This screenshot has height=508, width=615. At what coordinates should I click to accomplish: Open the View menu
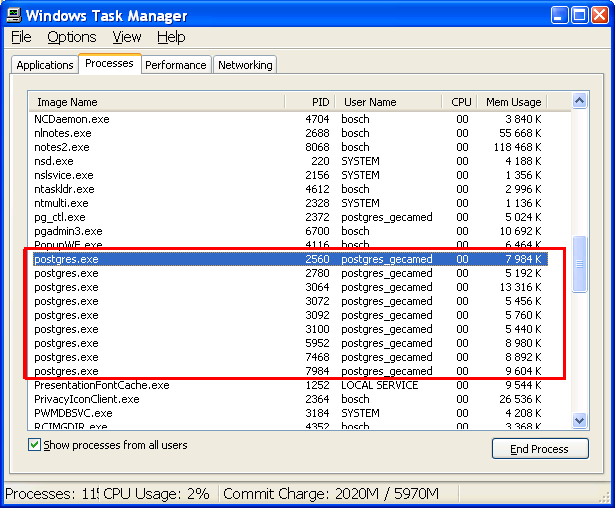tap(127, 37)
